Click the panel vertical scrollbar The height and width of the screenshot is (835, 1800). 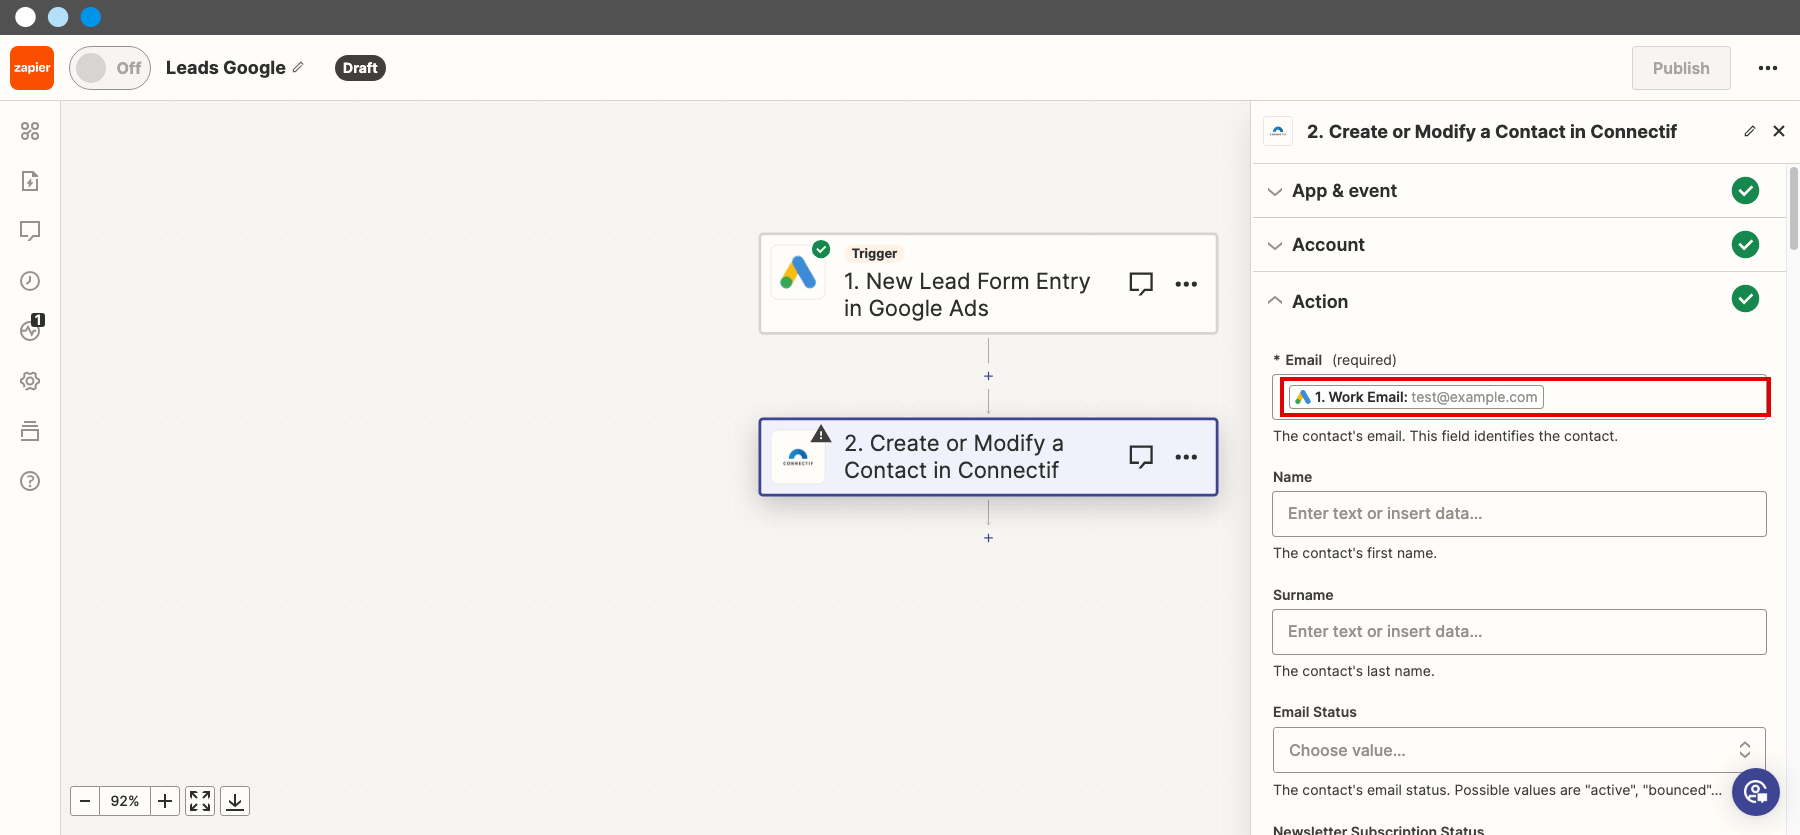point(1794,208)
